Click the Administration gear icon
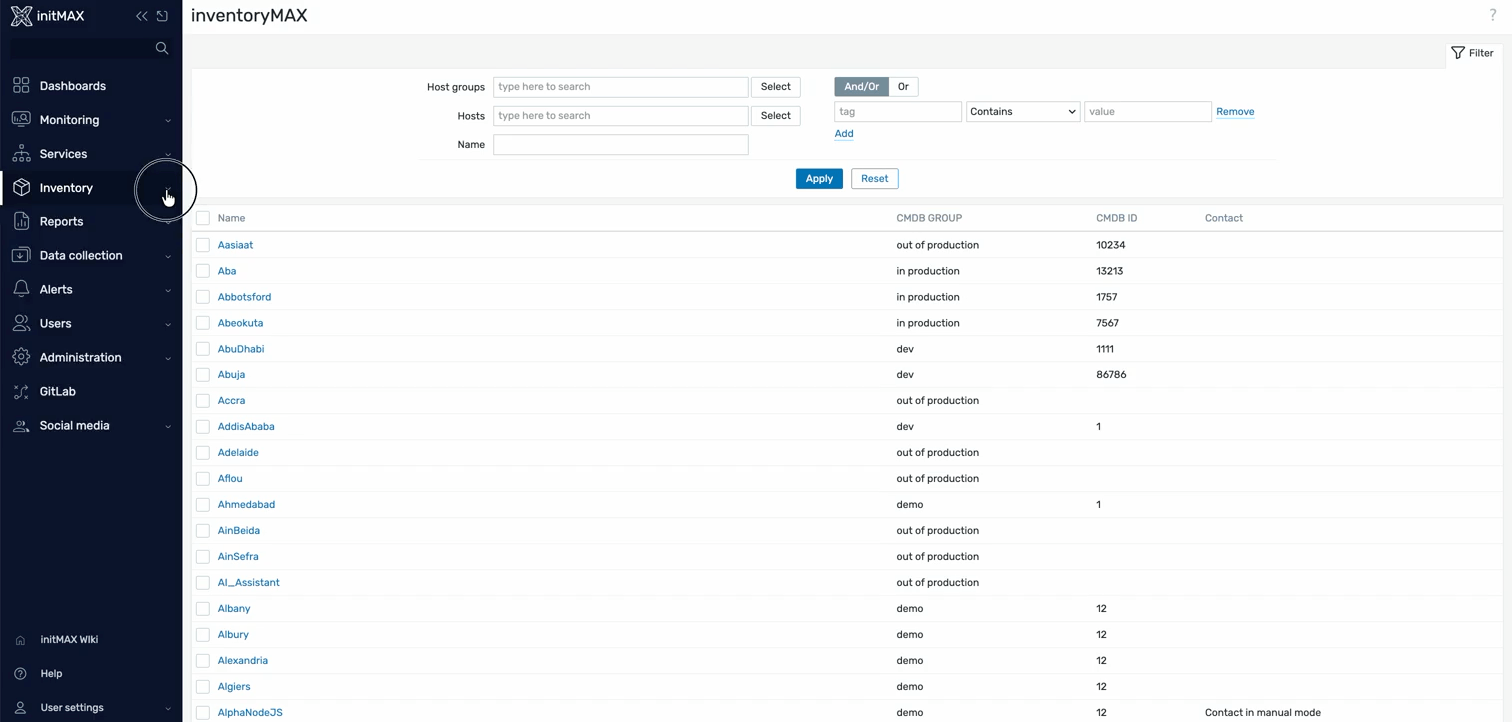This screenshot has height=722, width=1512. pyautogui.click(x=21, y=358)
